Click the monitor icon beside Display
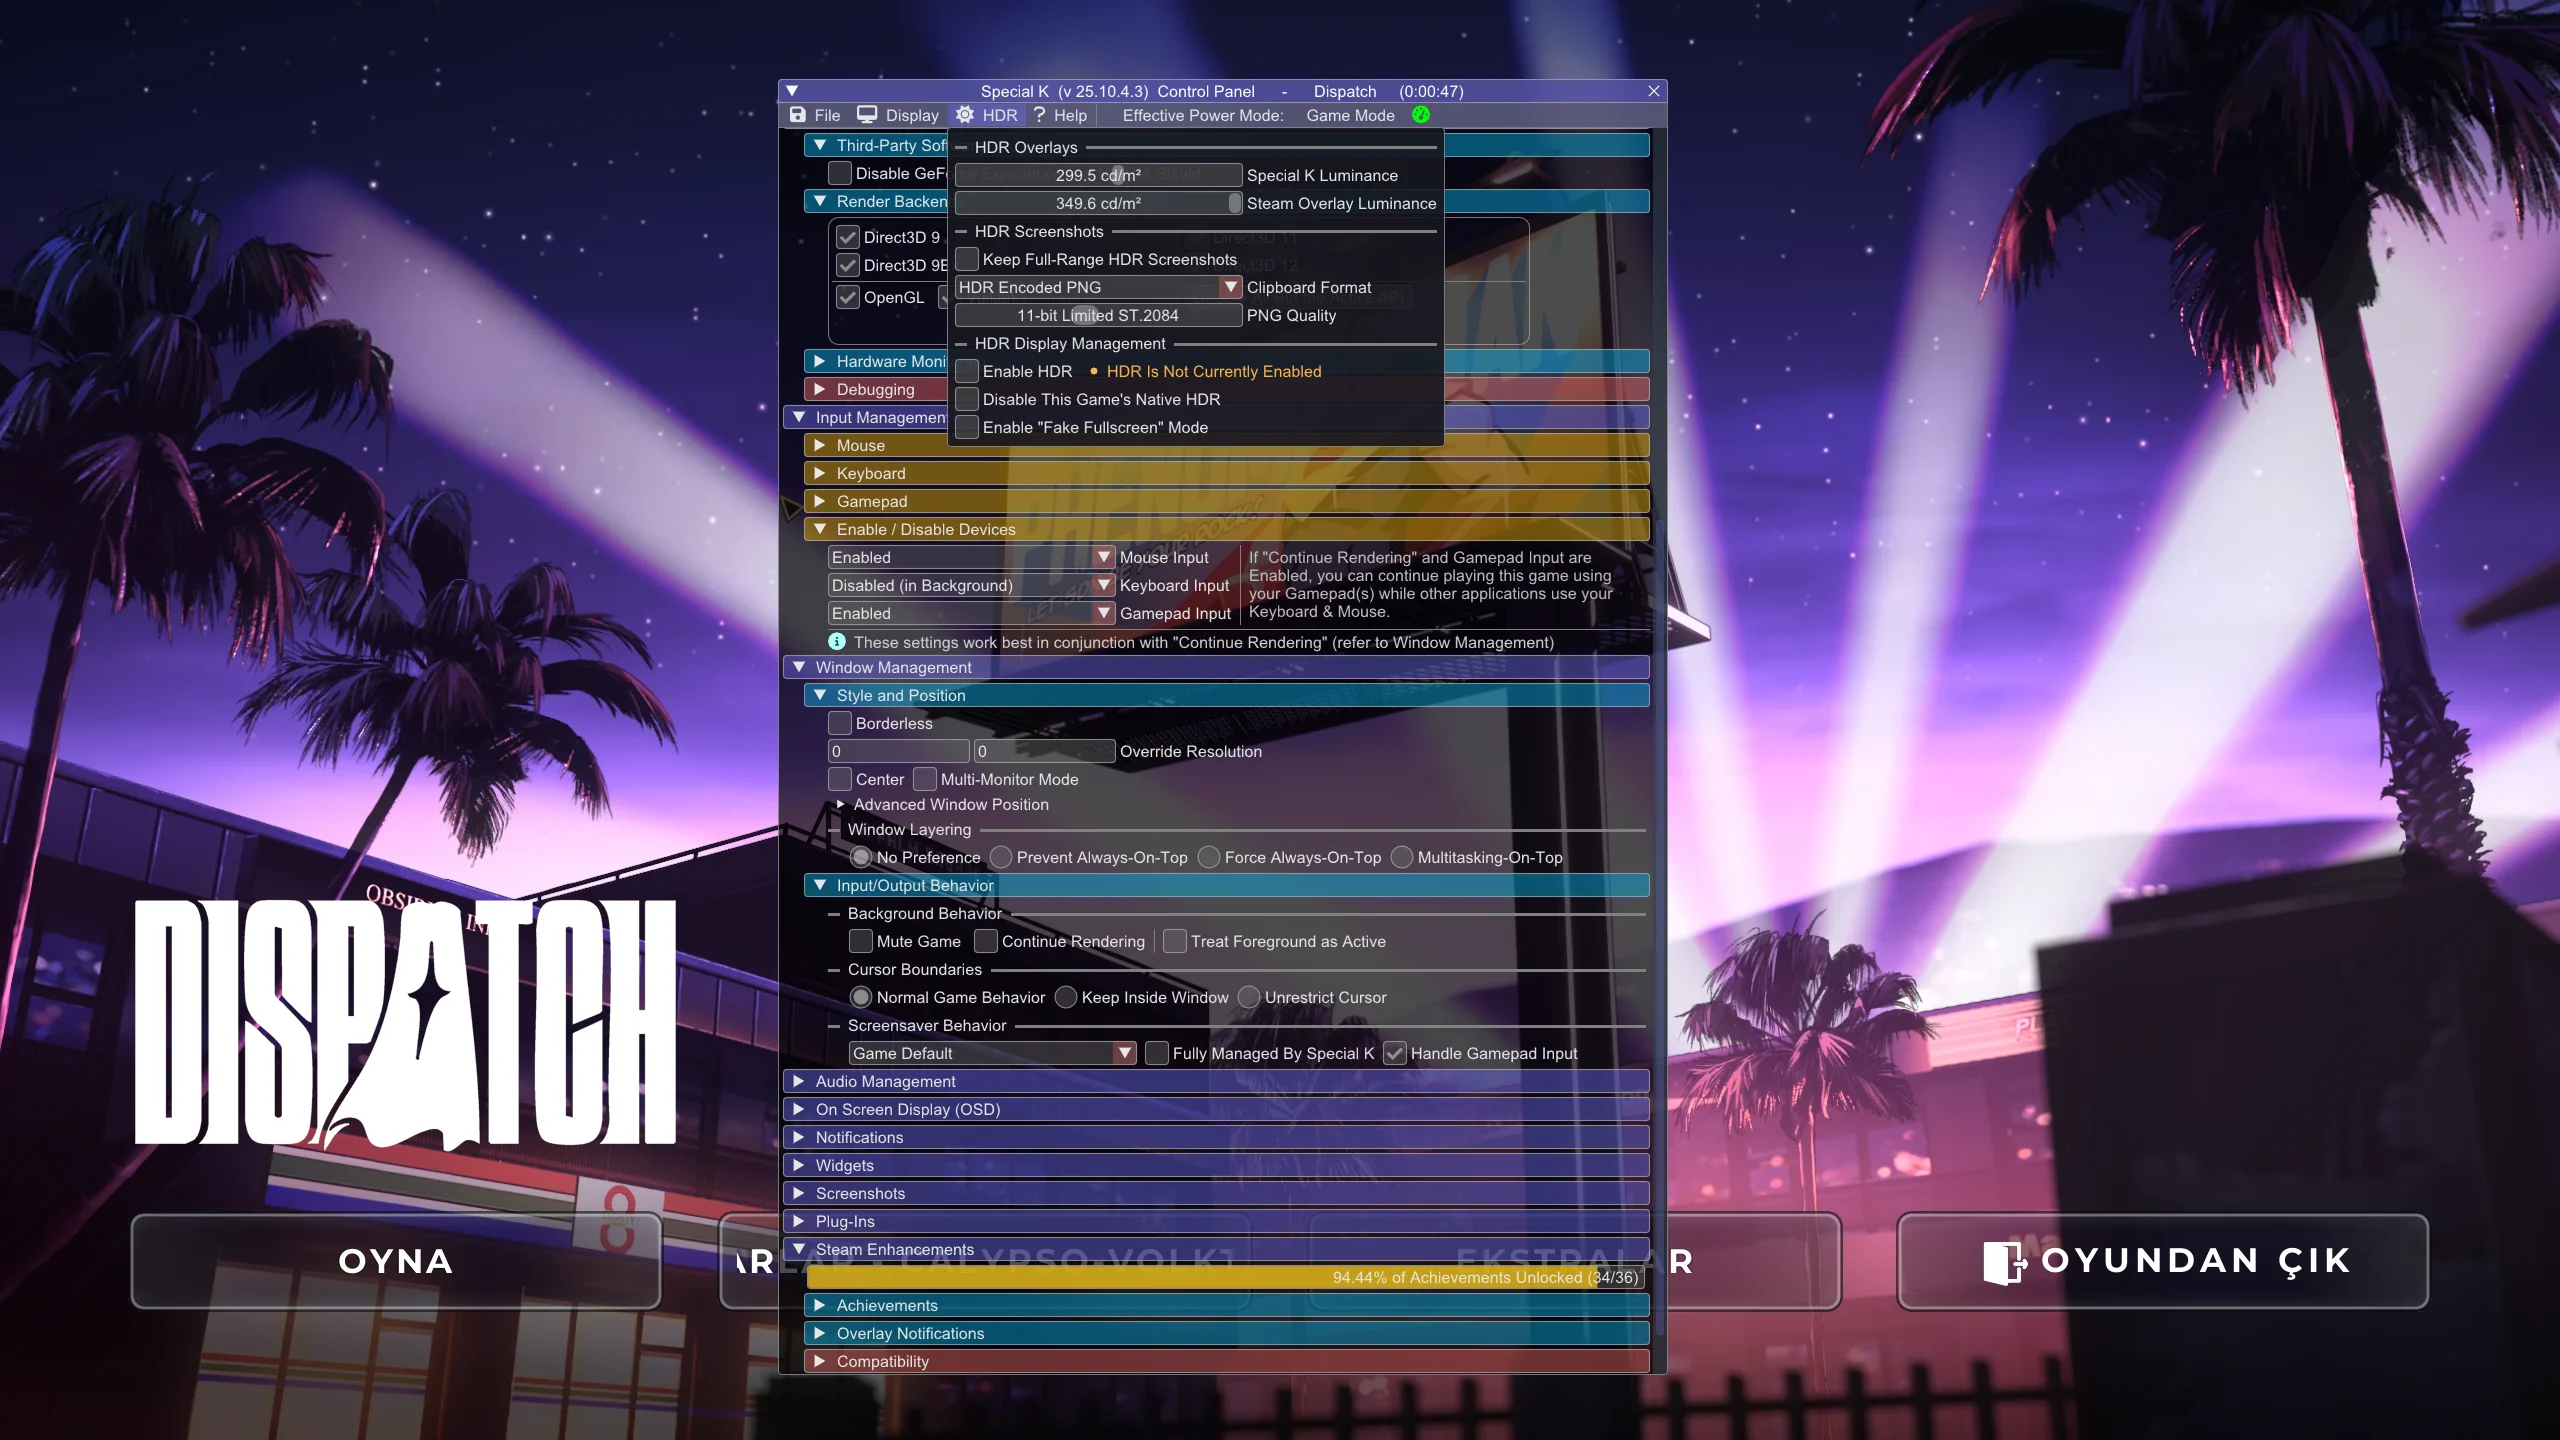2560x1440 pixels. click(866, 114)
